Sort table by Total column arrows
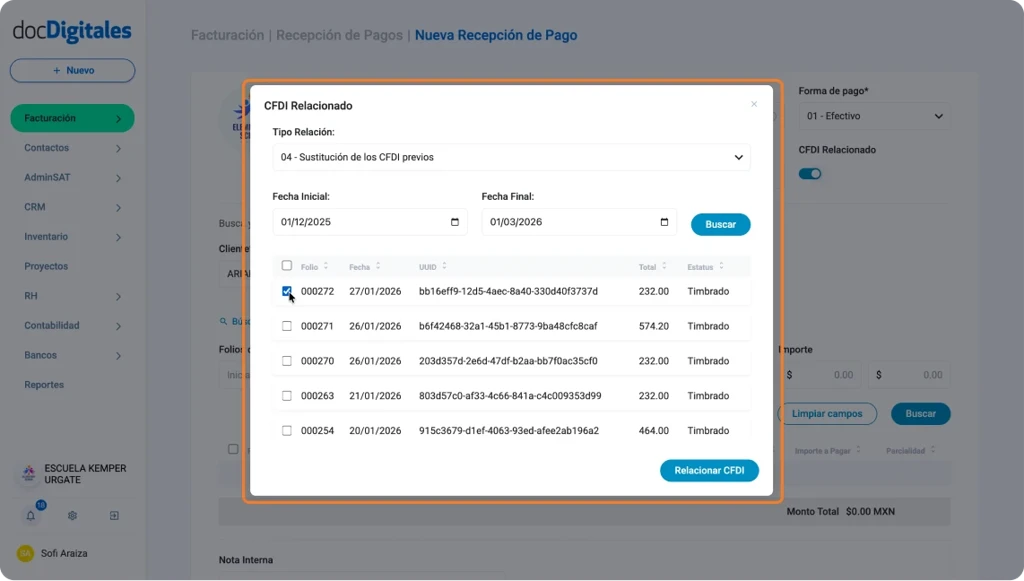Image resolution: width=1024 pixels, height=581 pixels. click(665, 267)
